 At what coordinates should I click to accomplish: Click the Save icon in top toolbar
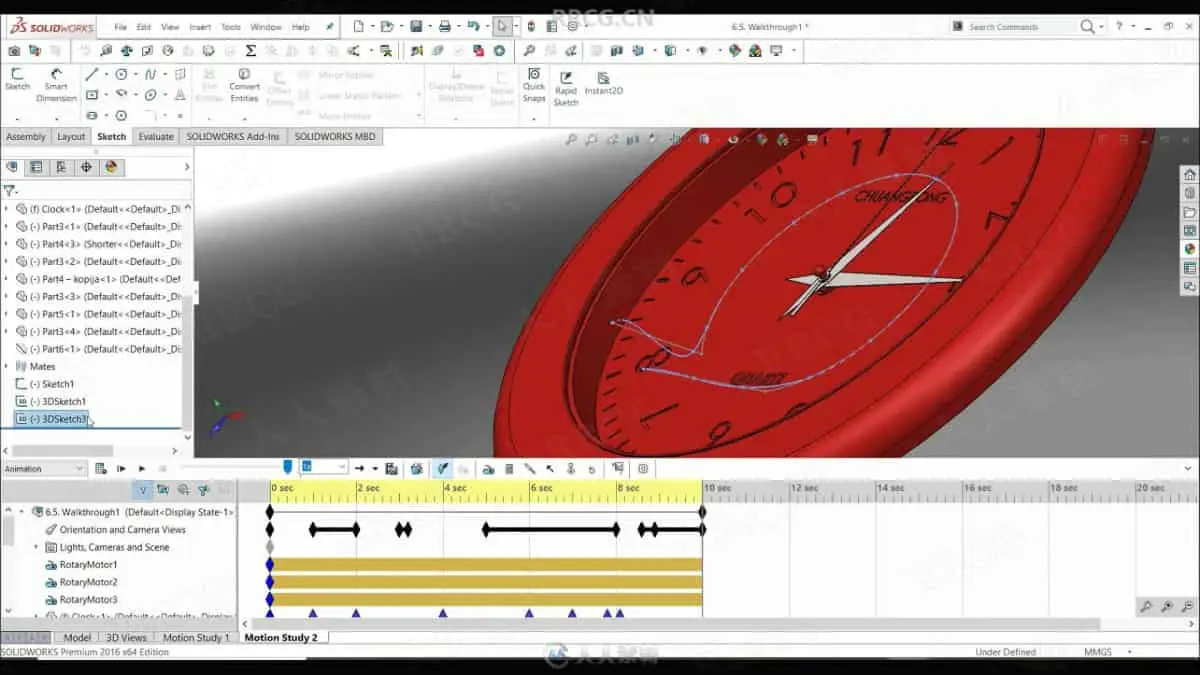(416, 26)
